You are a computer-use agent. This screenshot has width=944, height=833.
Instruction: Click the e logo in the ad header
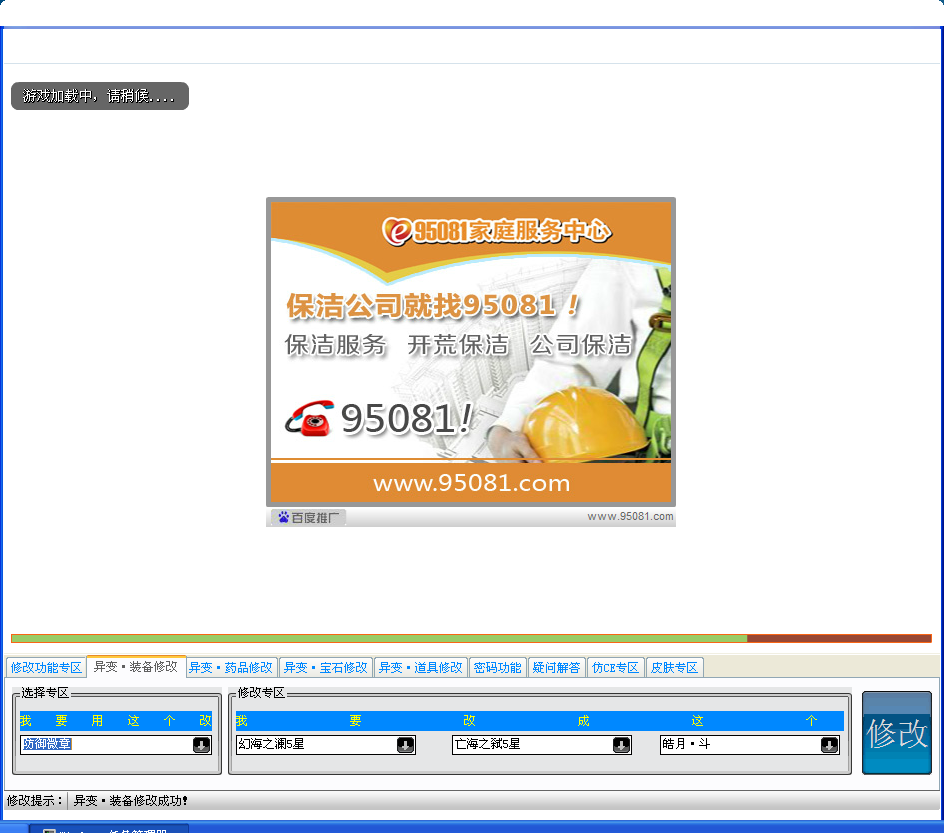397,231
